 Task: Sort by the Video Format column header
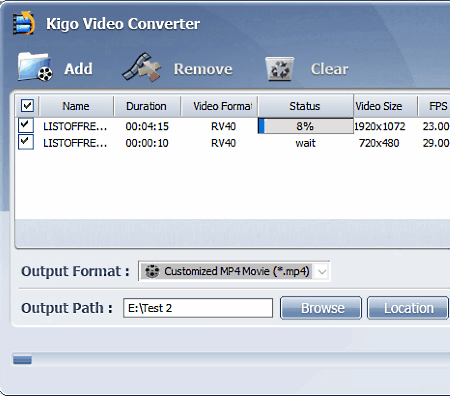(x=220, y=106)
